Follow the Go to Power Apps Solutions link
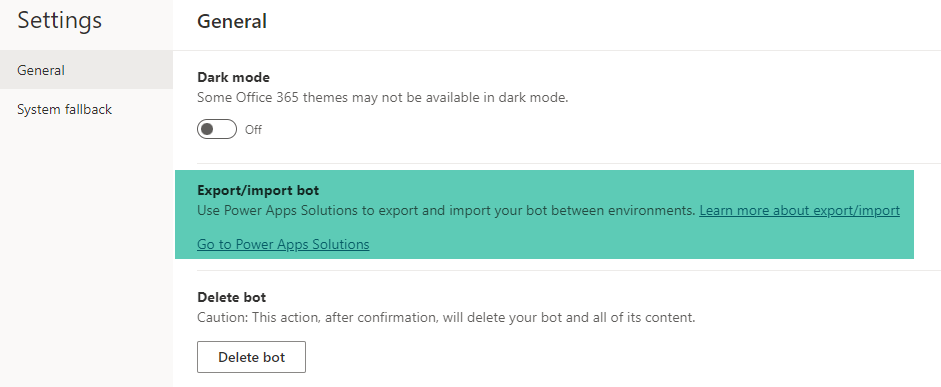 coord(283,244)
